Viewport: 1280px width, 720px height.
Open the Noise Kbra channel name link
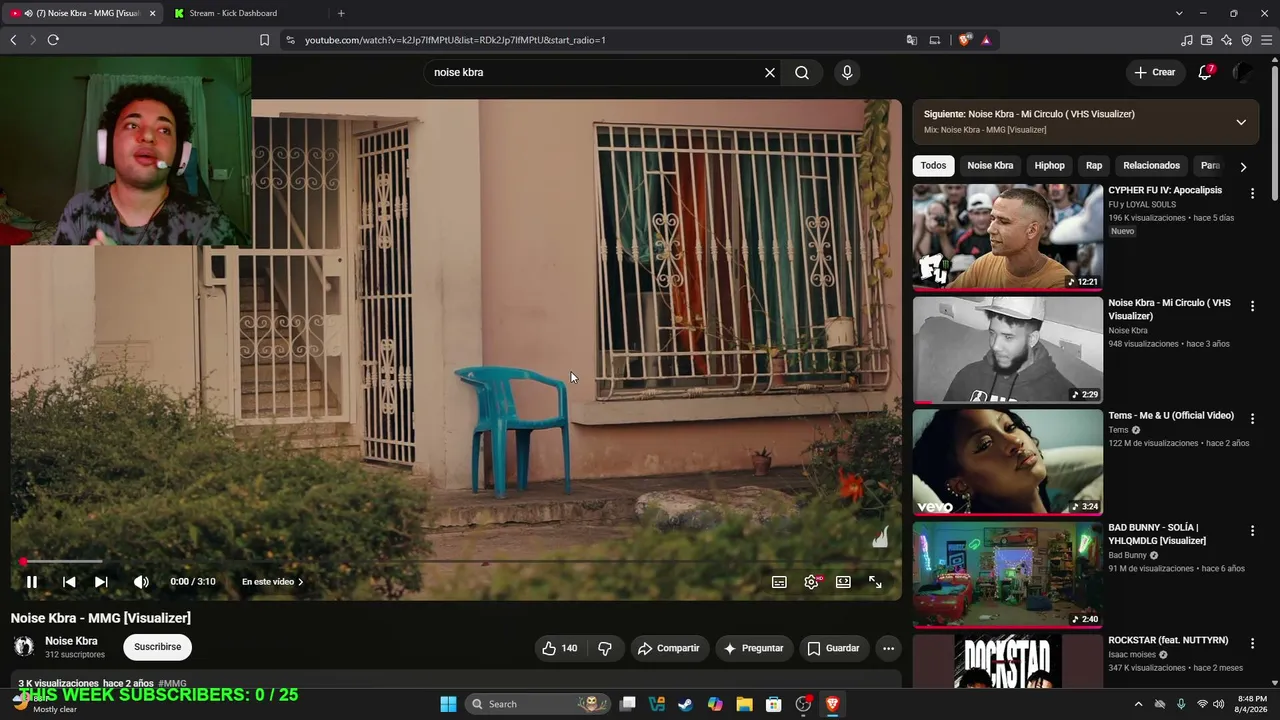click(71, 641)
